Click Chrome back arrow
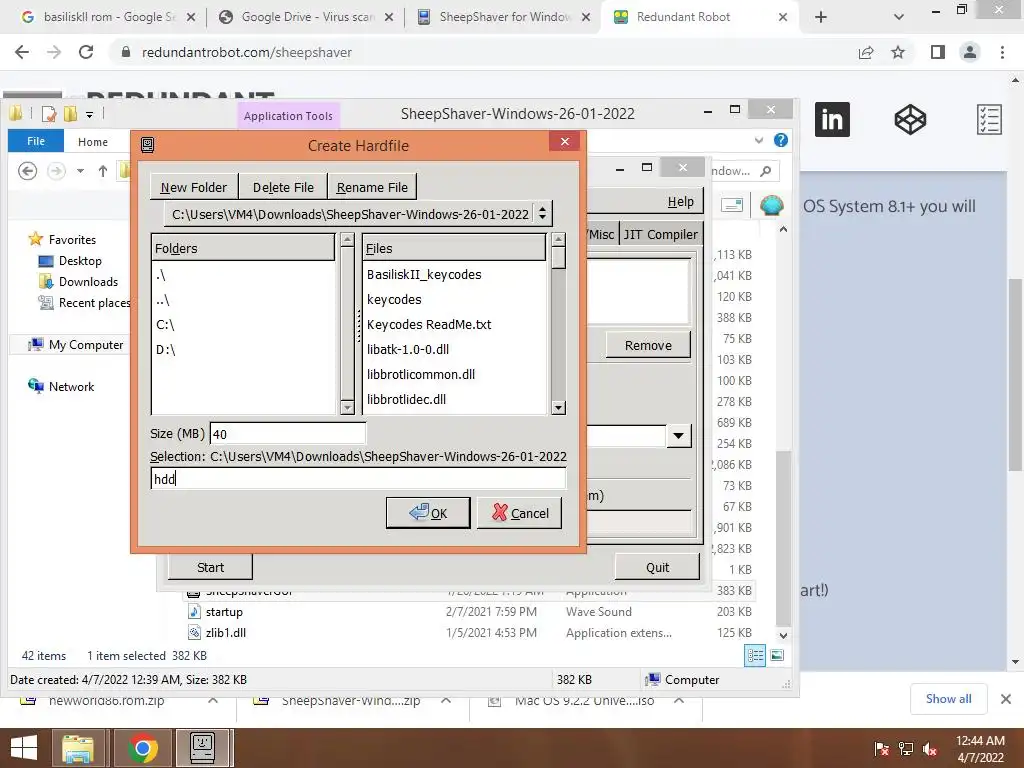The image size is (1024, 768). [x=22, y=52]
